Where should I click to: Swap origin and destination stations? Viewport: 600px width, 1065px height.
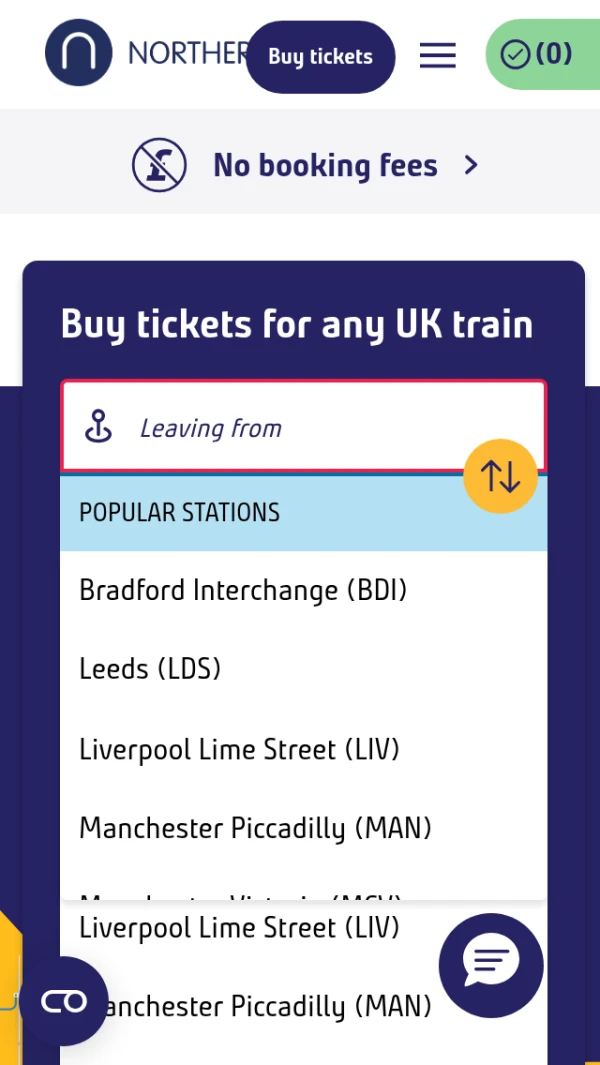(501, 476)
